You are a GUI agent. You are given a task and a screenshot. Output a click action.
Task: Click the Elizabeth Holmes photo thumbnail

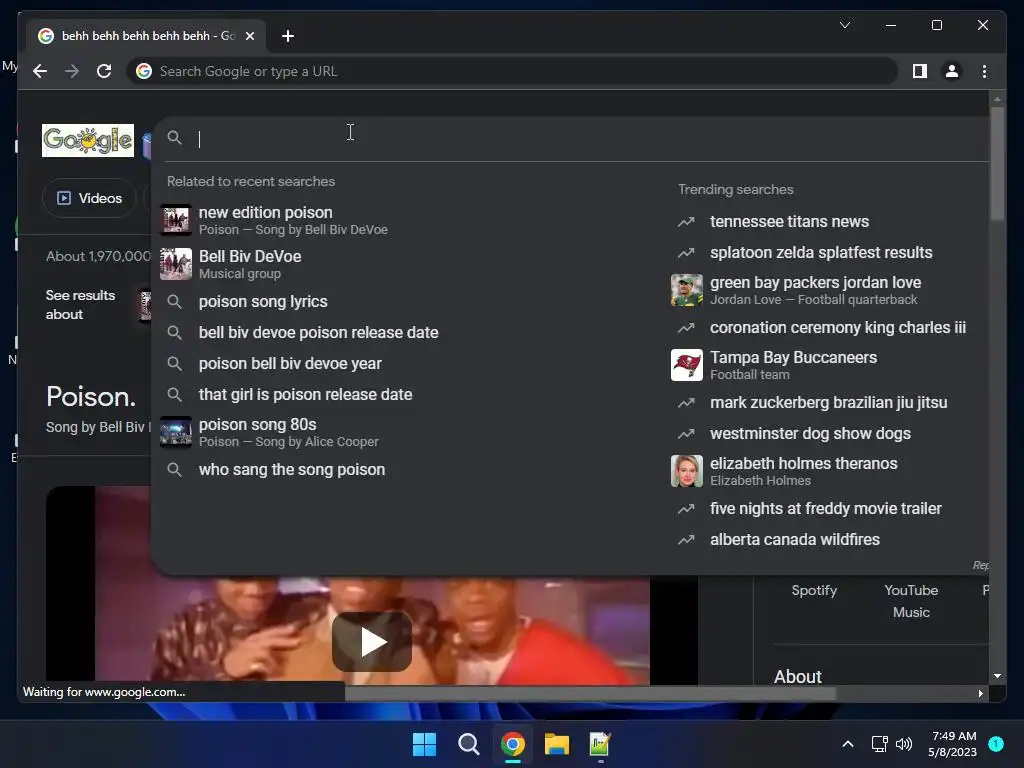686,472
